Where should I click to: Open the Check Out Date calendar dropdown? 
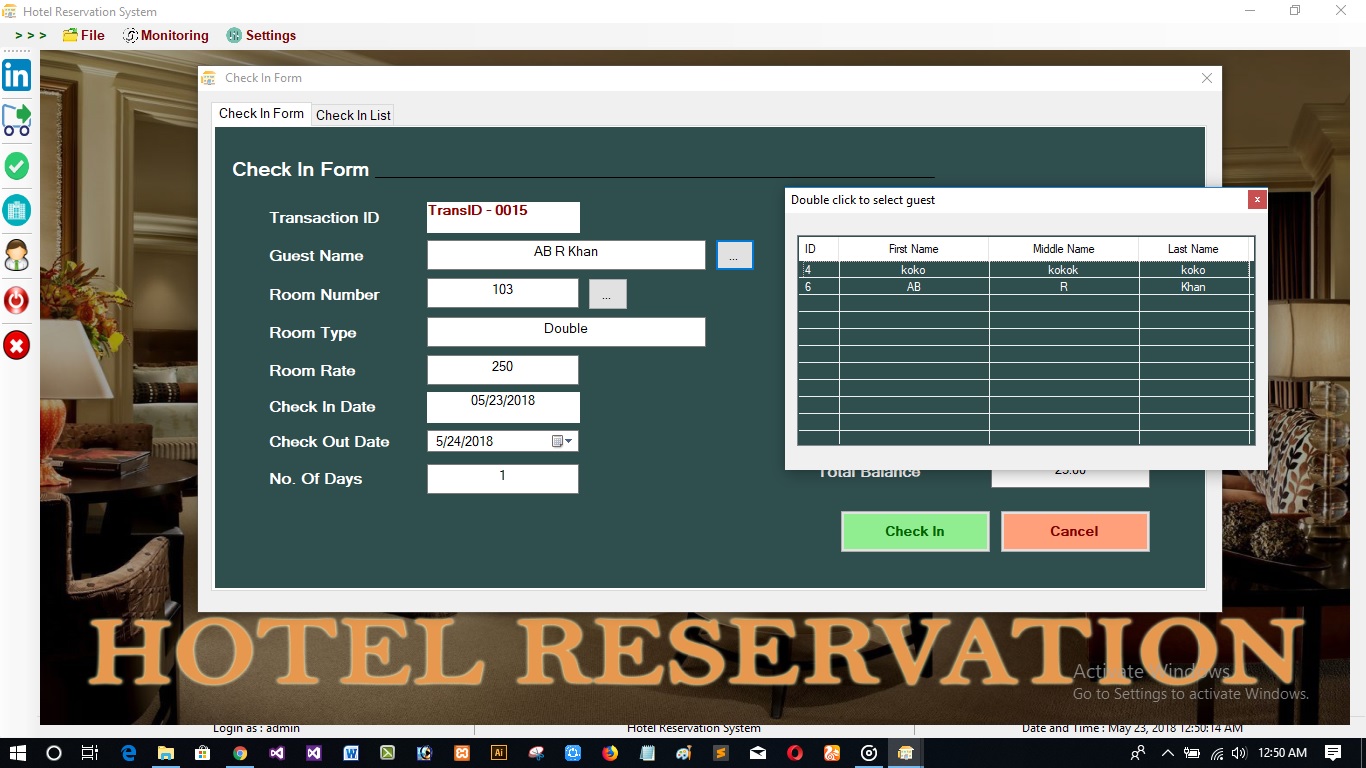[568, 441]
